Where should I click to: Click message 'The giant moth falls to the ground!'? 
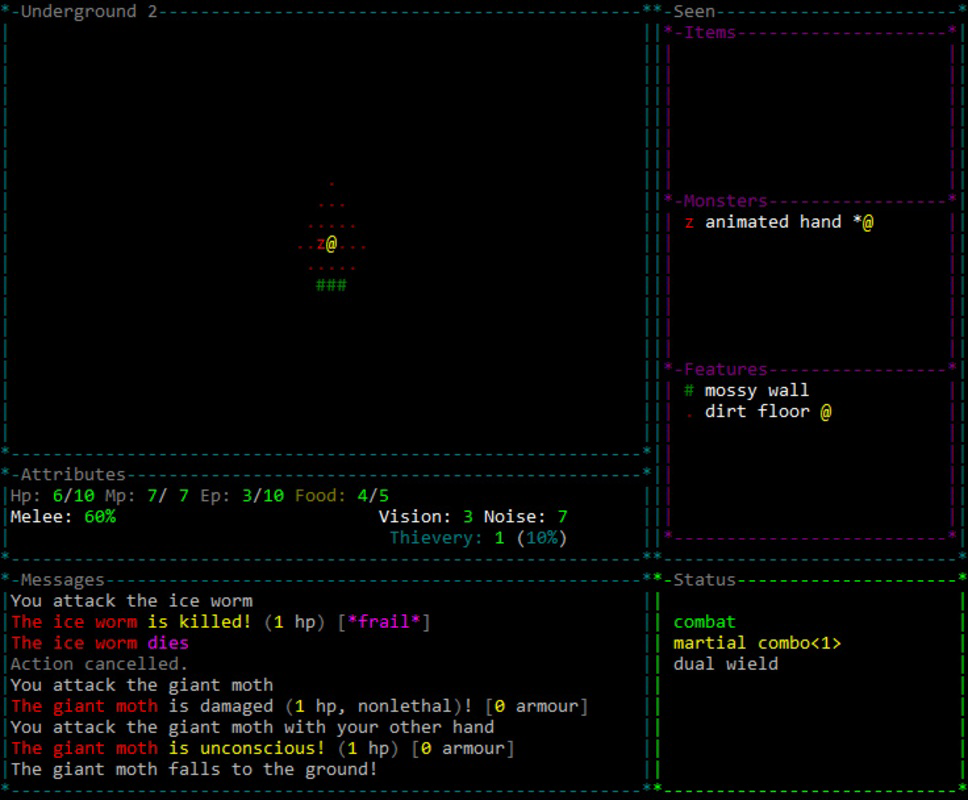coord(194,769)
